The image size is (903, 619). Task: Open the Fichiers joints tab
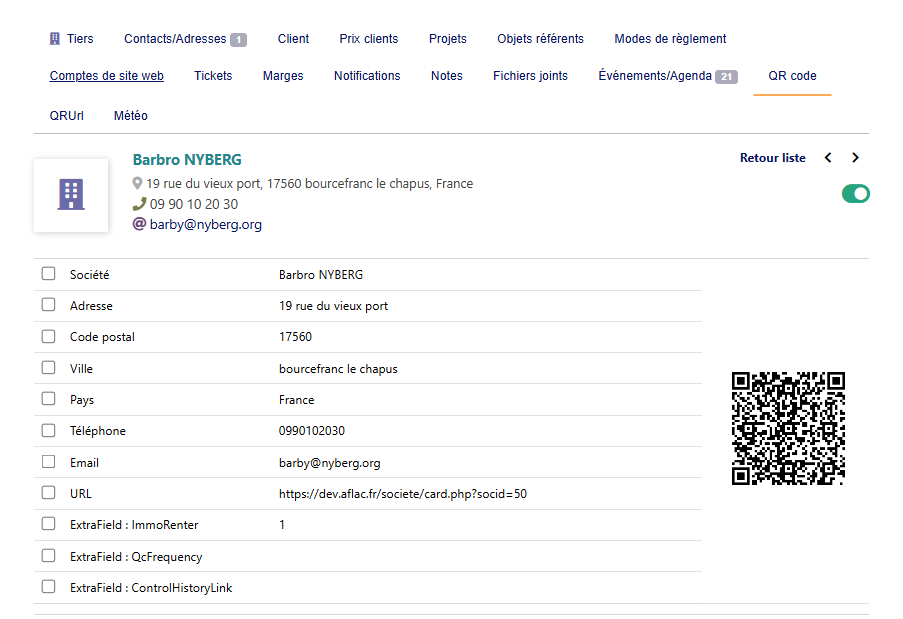[530, 76]
